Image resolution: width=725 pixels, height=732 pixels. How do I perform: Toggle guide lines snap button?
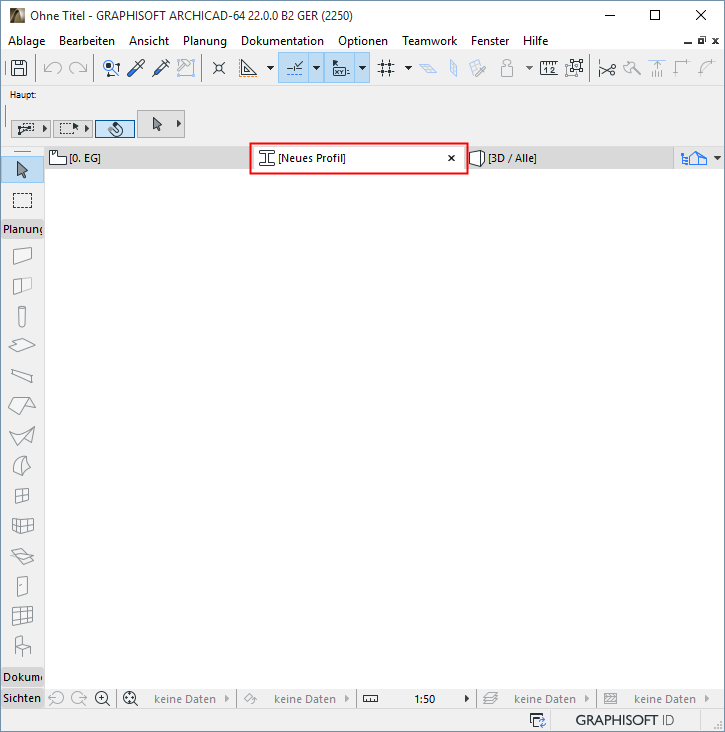[x=294, y=68]
